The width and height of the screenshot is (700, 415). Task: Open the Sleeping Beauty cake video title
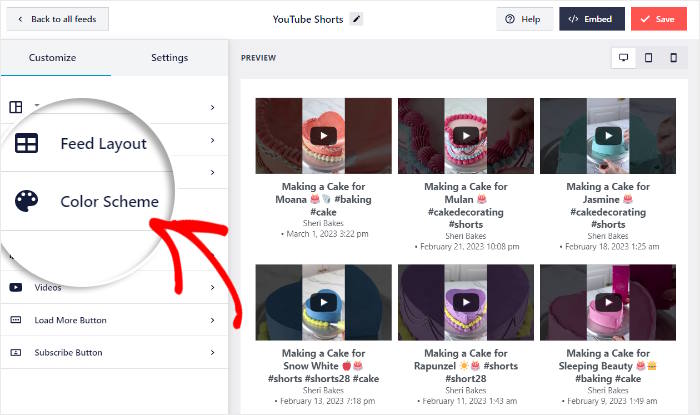pos(608,366)
